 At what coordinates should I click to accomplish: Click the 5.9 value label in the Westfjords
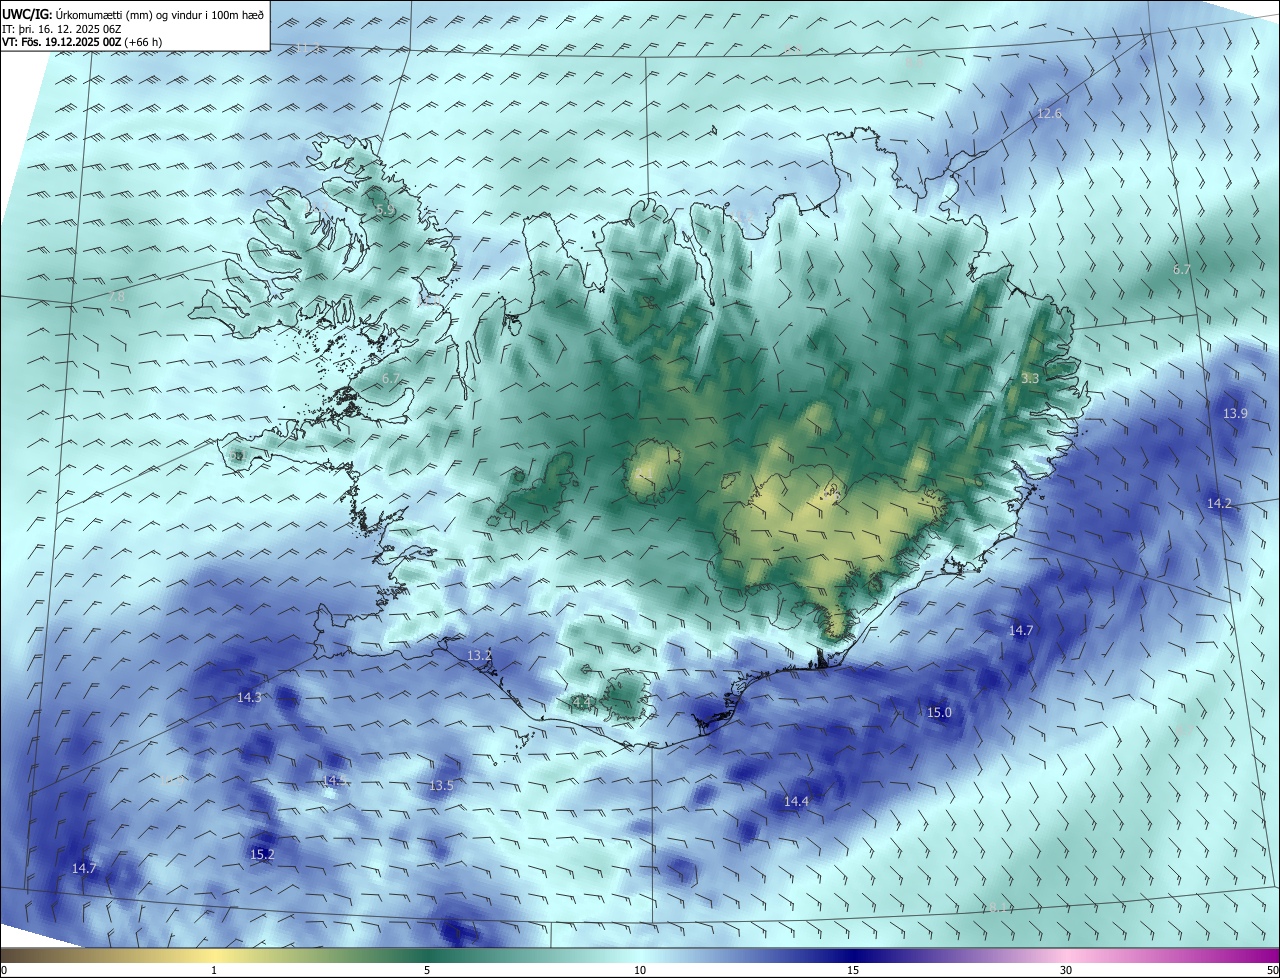tap(385, 210)
